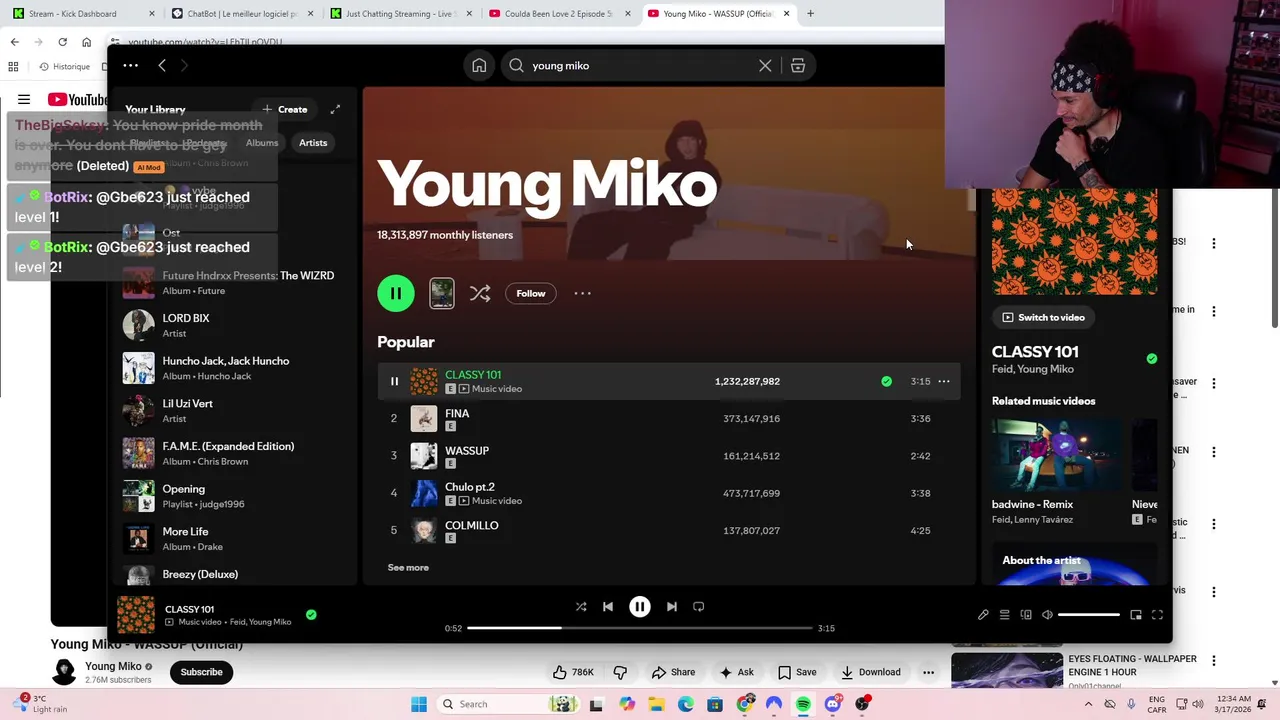
Task: Open the Opening playlist by judge1996
Action: click(237, 496)
